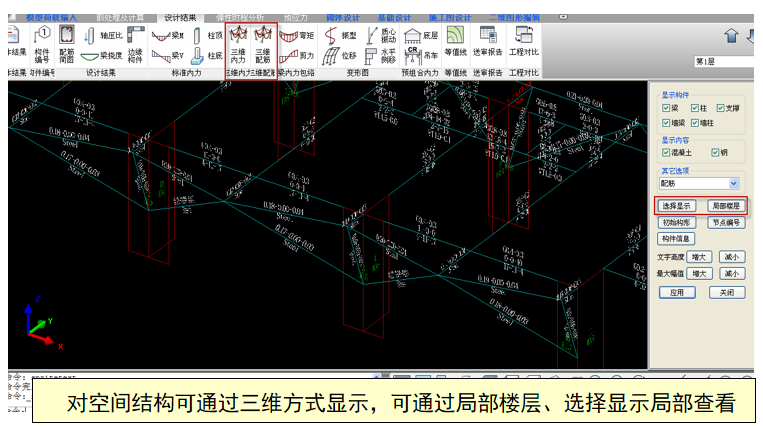Open the 等值线 contour tool
The image size is (763, 427).
455,42
